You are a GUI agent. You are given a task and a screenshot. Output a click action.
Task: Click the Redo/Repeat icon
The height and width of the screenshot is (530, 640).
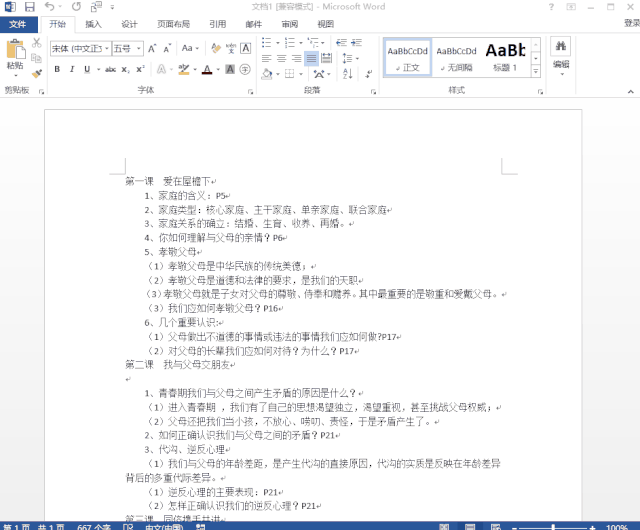point(76,7)
